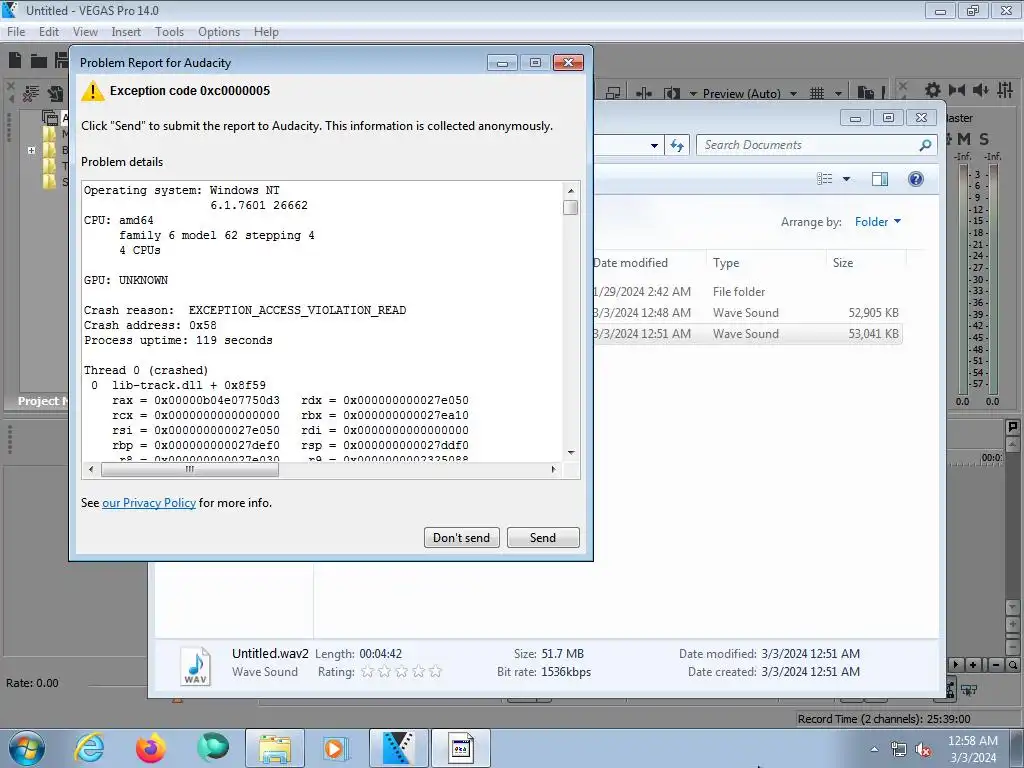Image resolution: width=1024 pixels, height=768 pixels.
Task: Click the timeline scroll right arrow button
Action: 955,665
